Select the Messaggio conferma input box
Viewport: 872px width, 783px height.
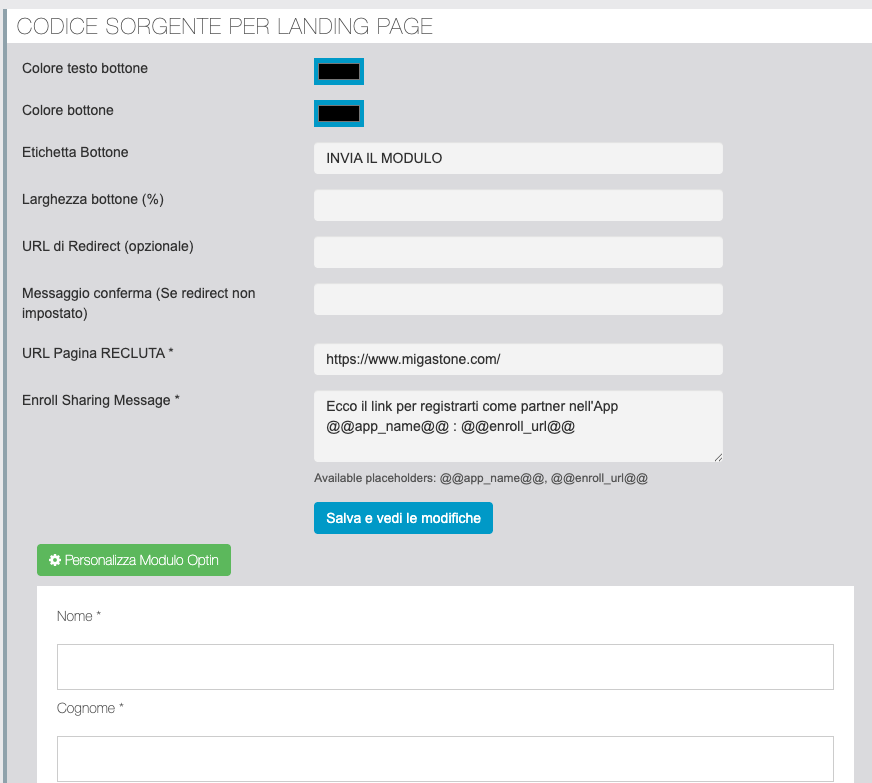pyautogui.click(x=518, y=299)
